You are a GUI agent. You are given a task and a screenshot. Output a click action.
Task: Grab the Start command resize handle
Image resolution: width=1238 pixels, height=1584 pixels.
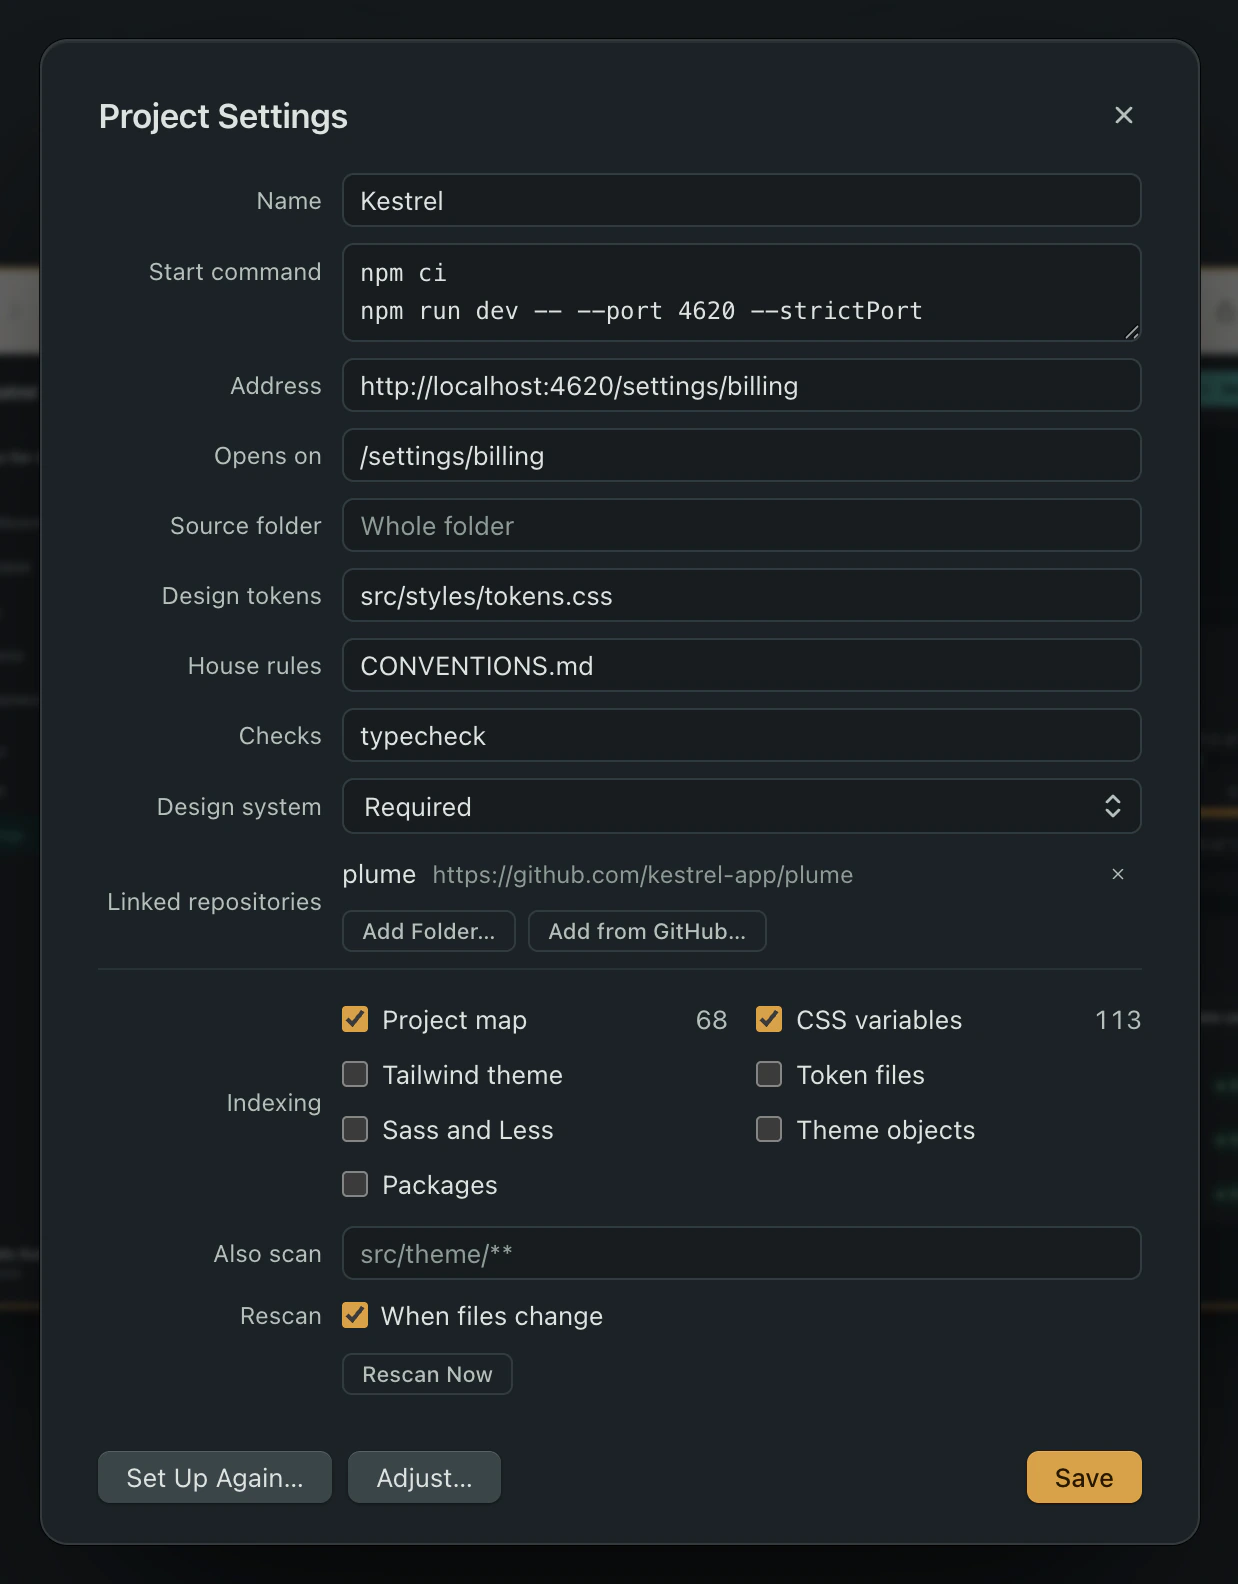[1131, 331]
